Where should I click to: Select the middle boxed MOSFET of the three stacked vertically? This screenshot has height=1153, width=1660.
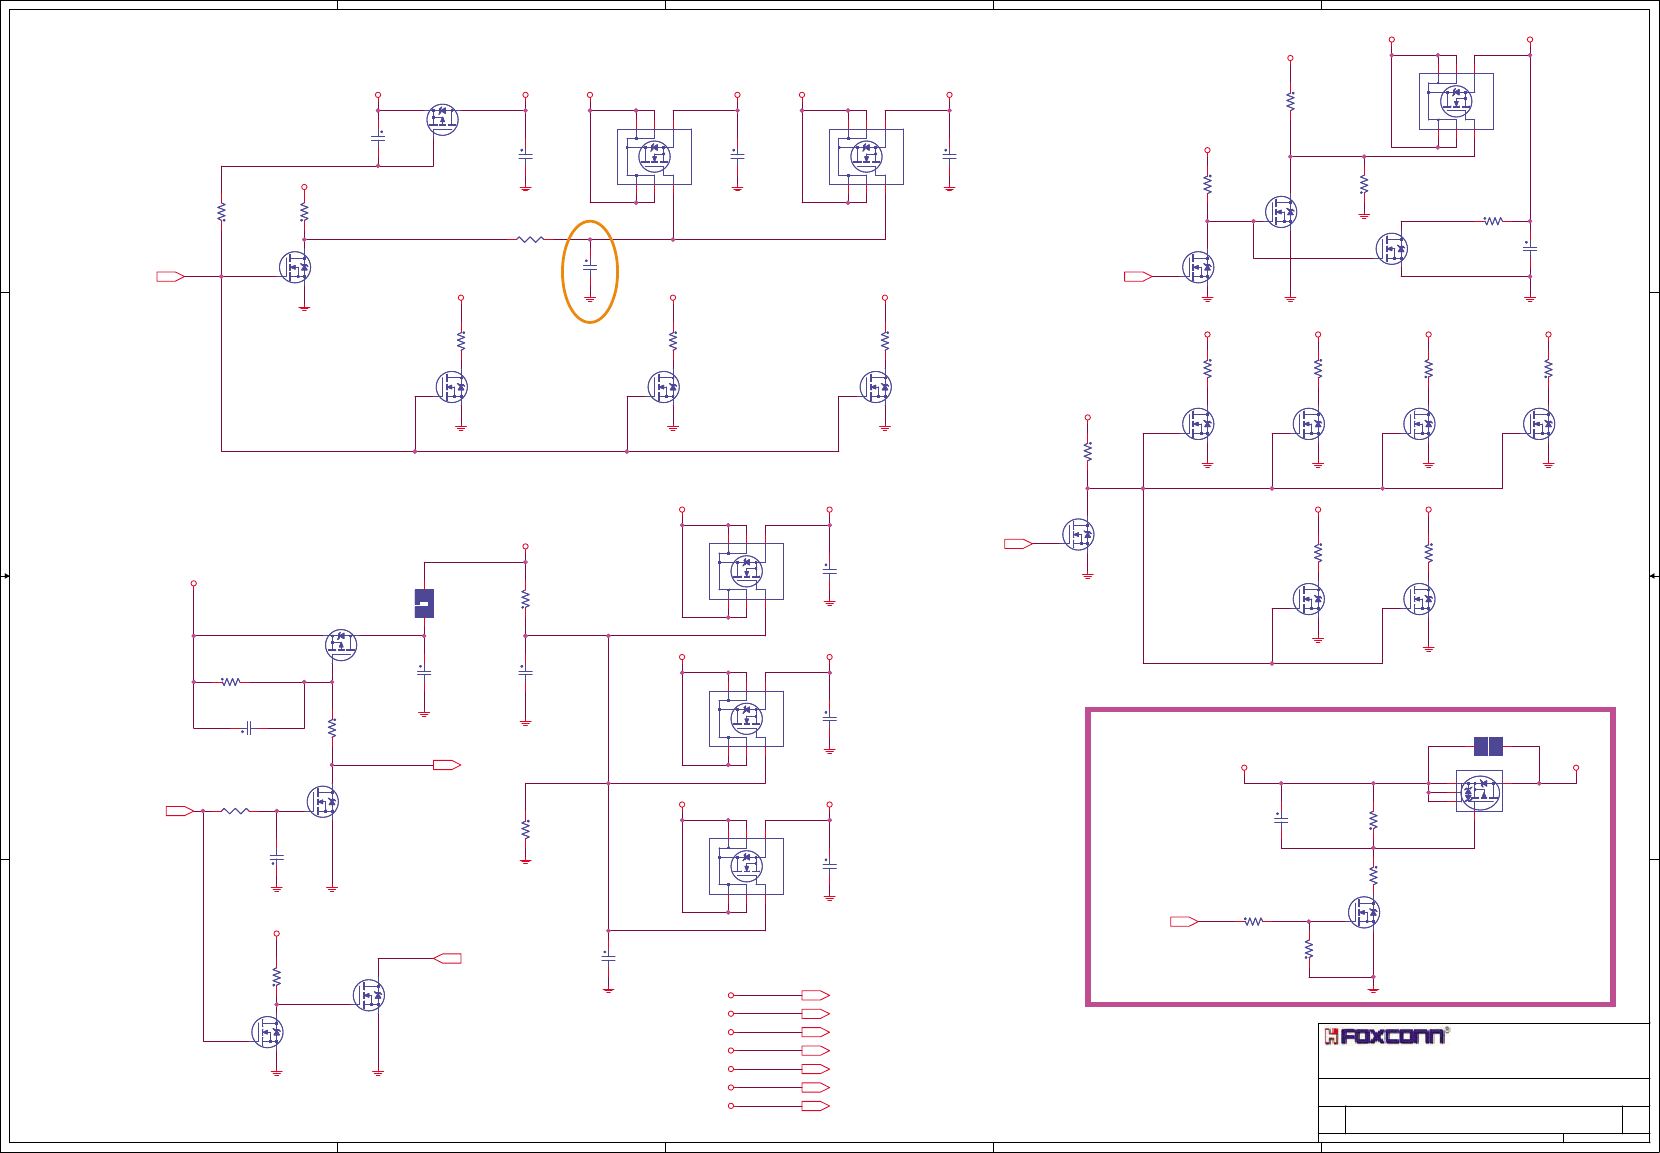point(746,718)
